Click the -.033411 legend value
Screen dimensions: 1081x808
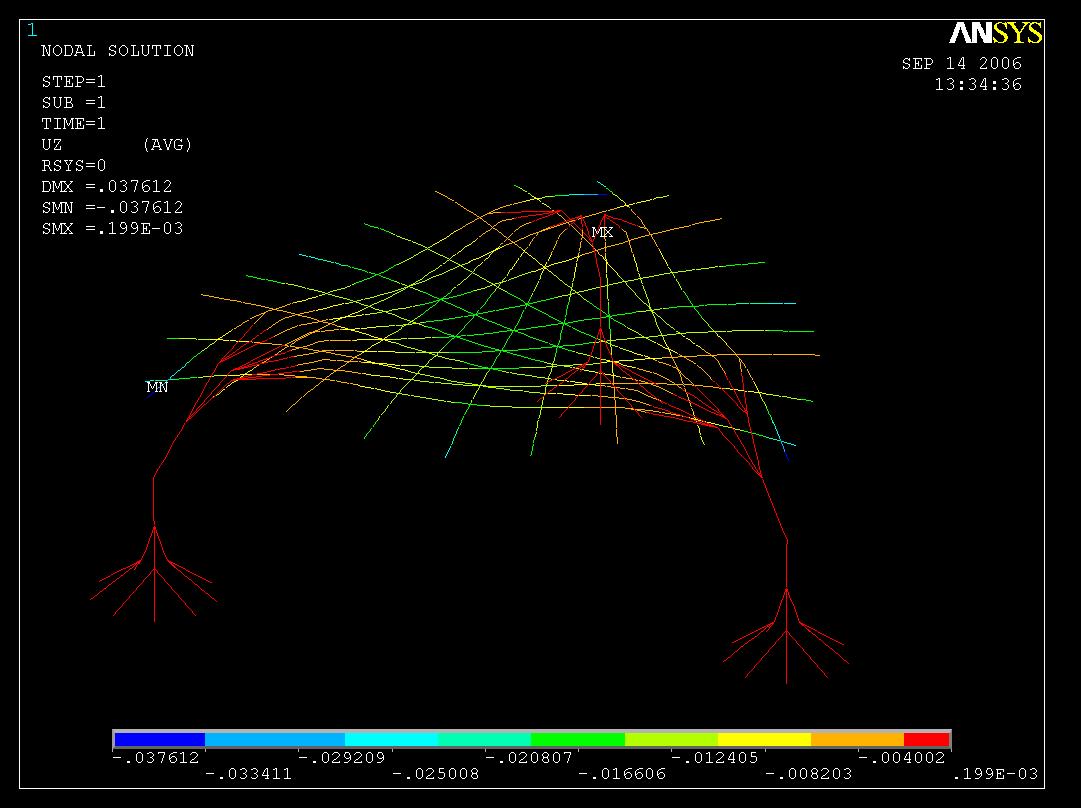point(249,774)
